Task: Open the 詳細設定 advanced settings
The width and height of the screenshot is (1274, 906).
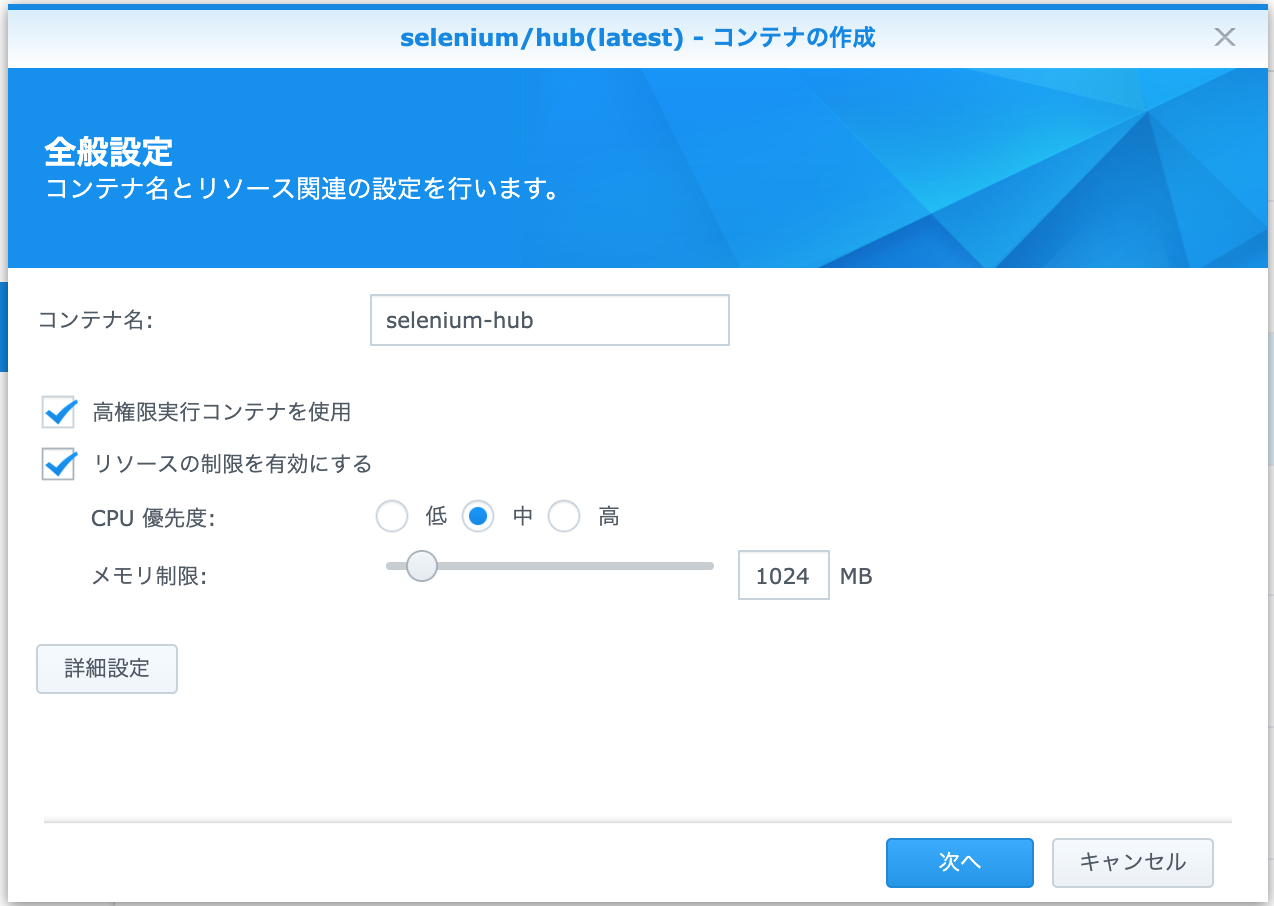Action: 106,668
